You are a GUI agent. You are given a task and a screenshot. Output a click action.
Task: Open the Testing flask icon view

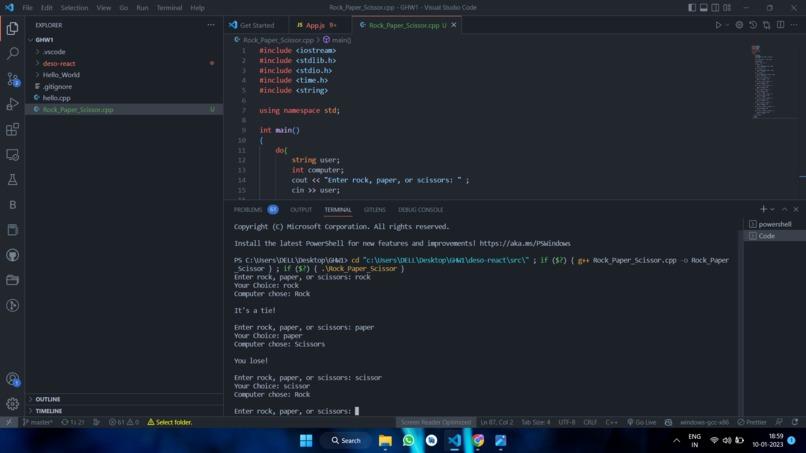(x=12, y=179)
